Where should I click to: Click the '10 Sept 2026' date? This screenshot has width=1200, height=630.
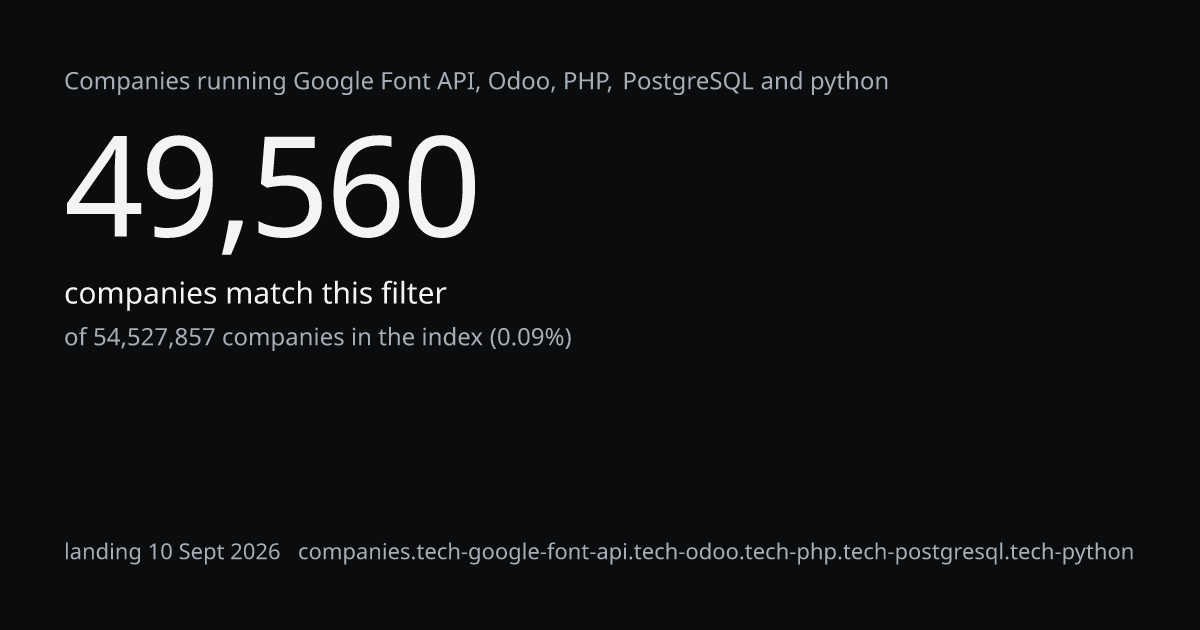coord(214,551)
